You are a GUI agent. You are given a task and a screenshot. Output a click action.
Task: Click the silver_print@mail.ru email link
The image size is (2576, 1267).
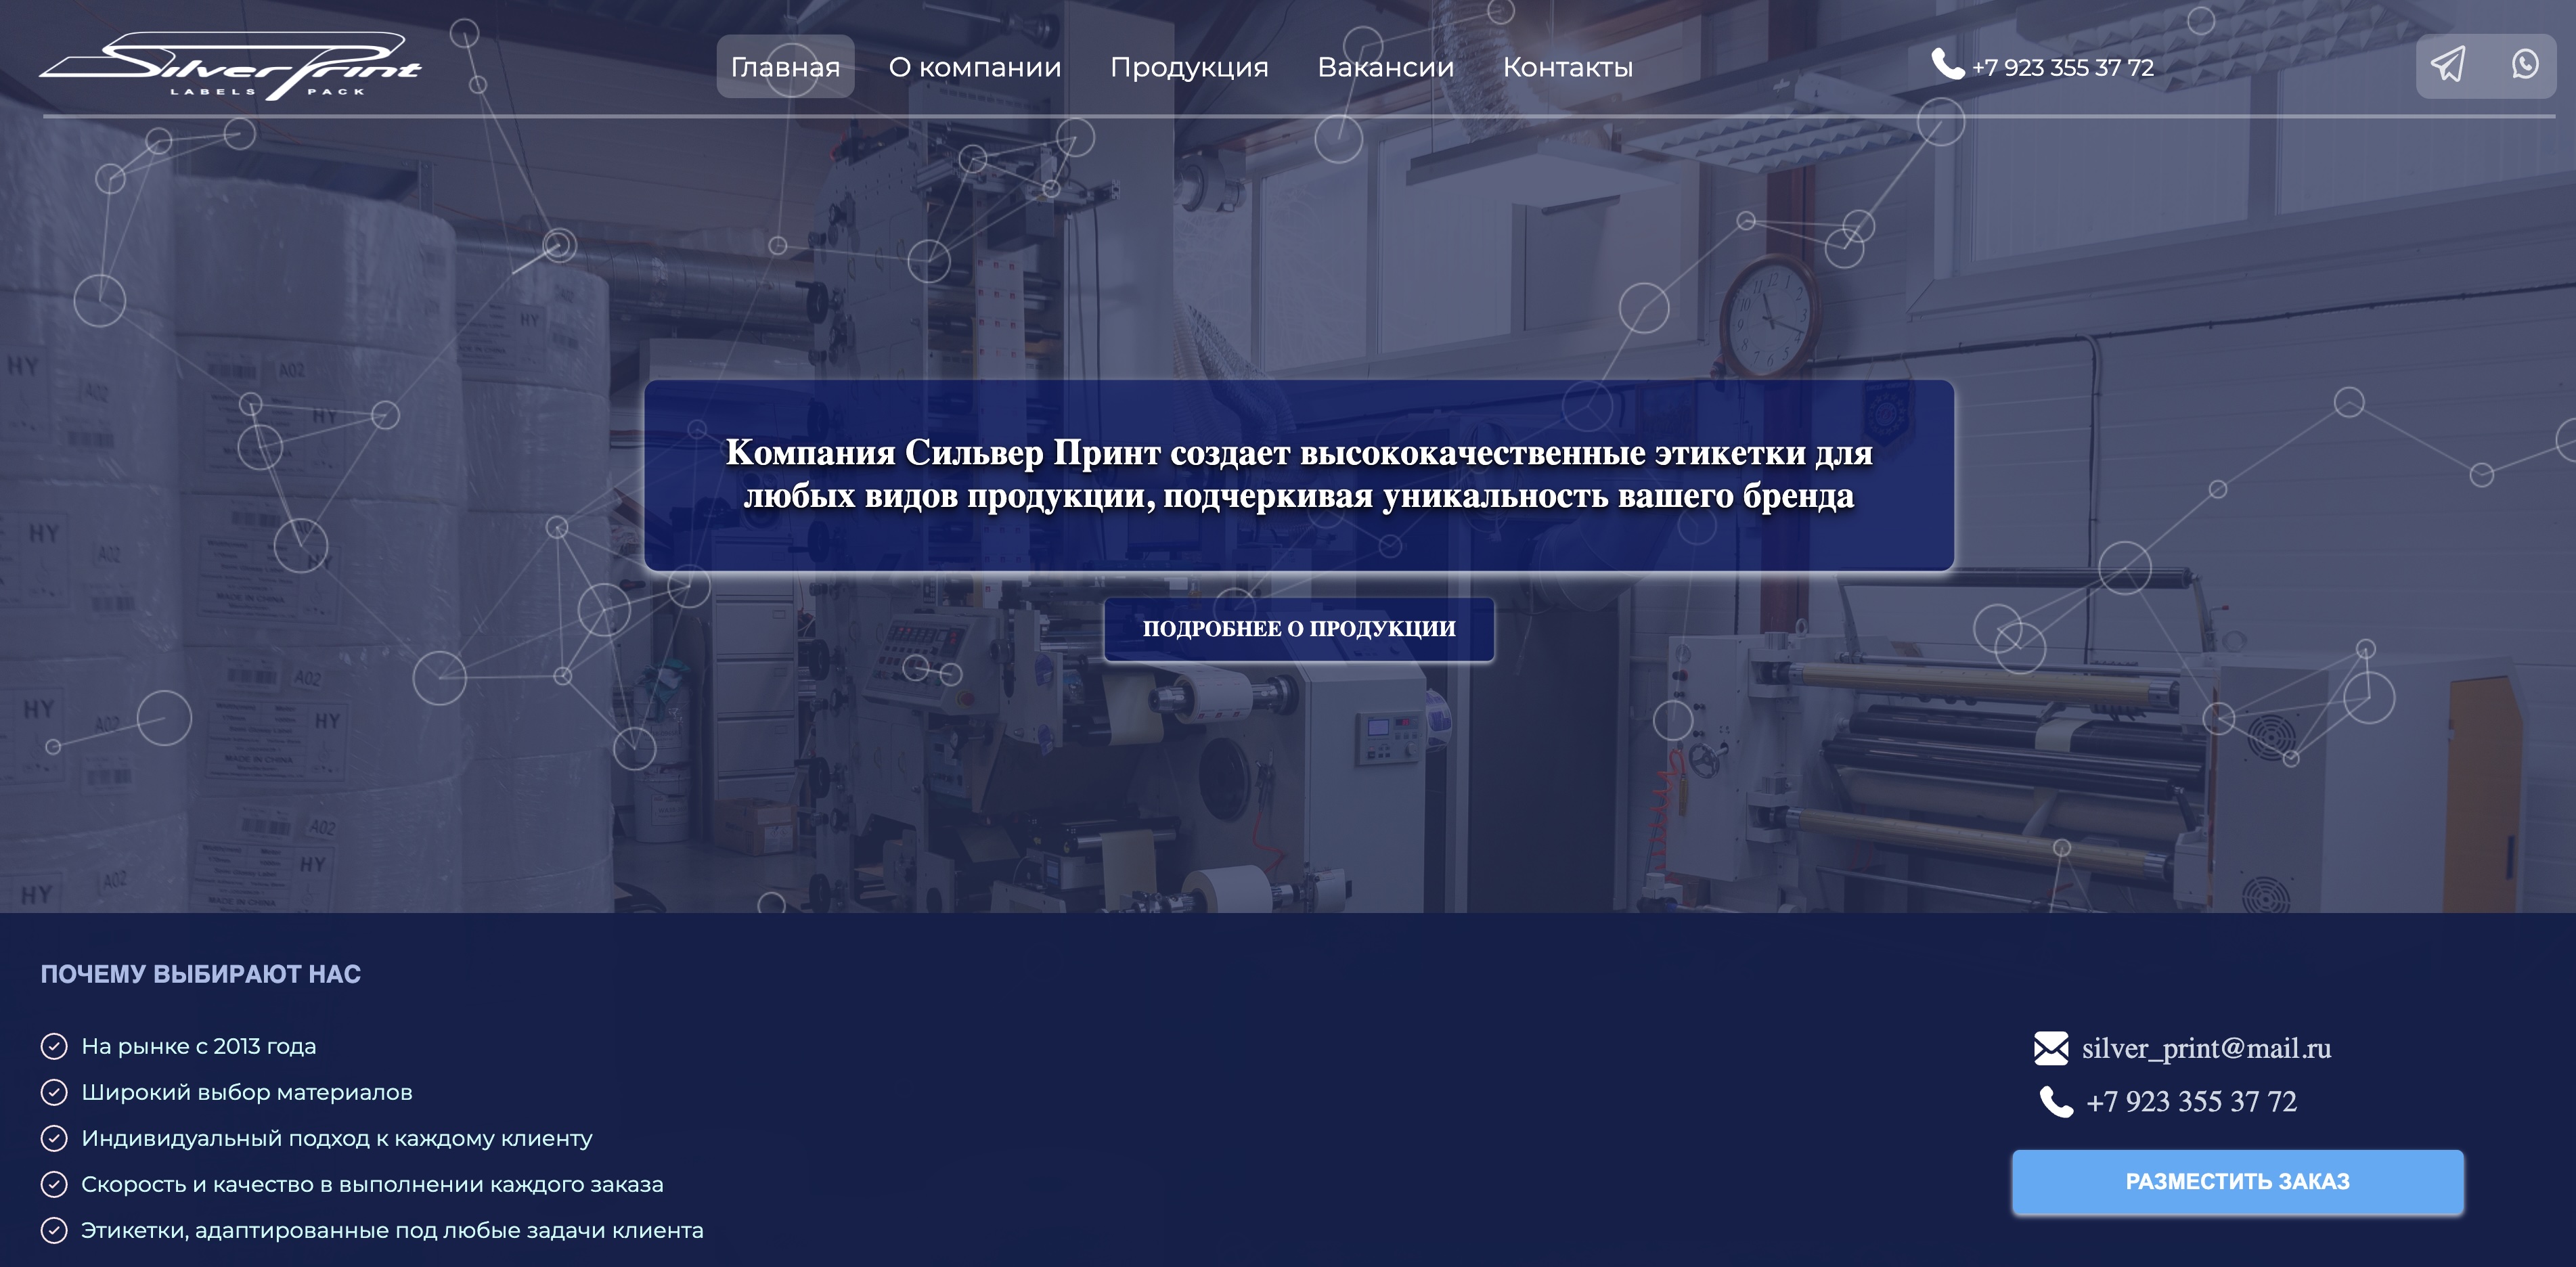coord(2206,1048)
